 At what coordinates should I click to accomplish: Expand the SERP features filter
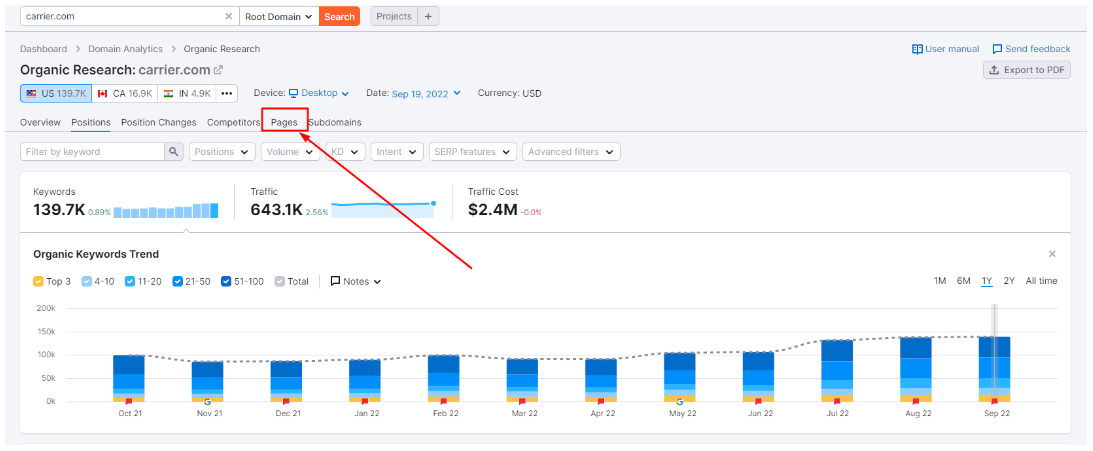click(473, 152)
